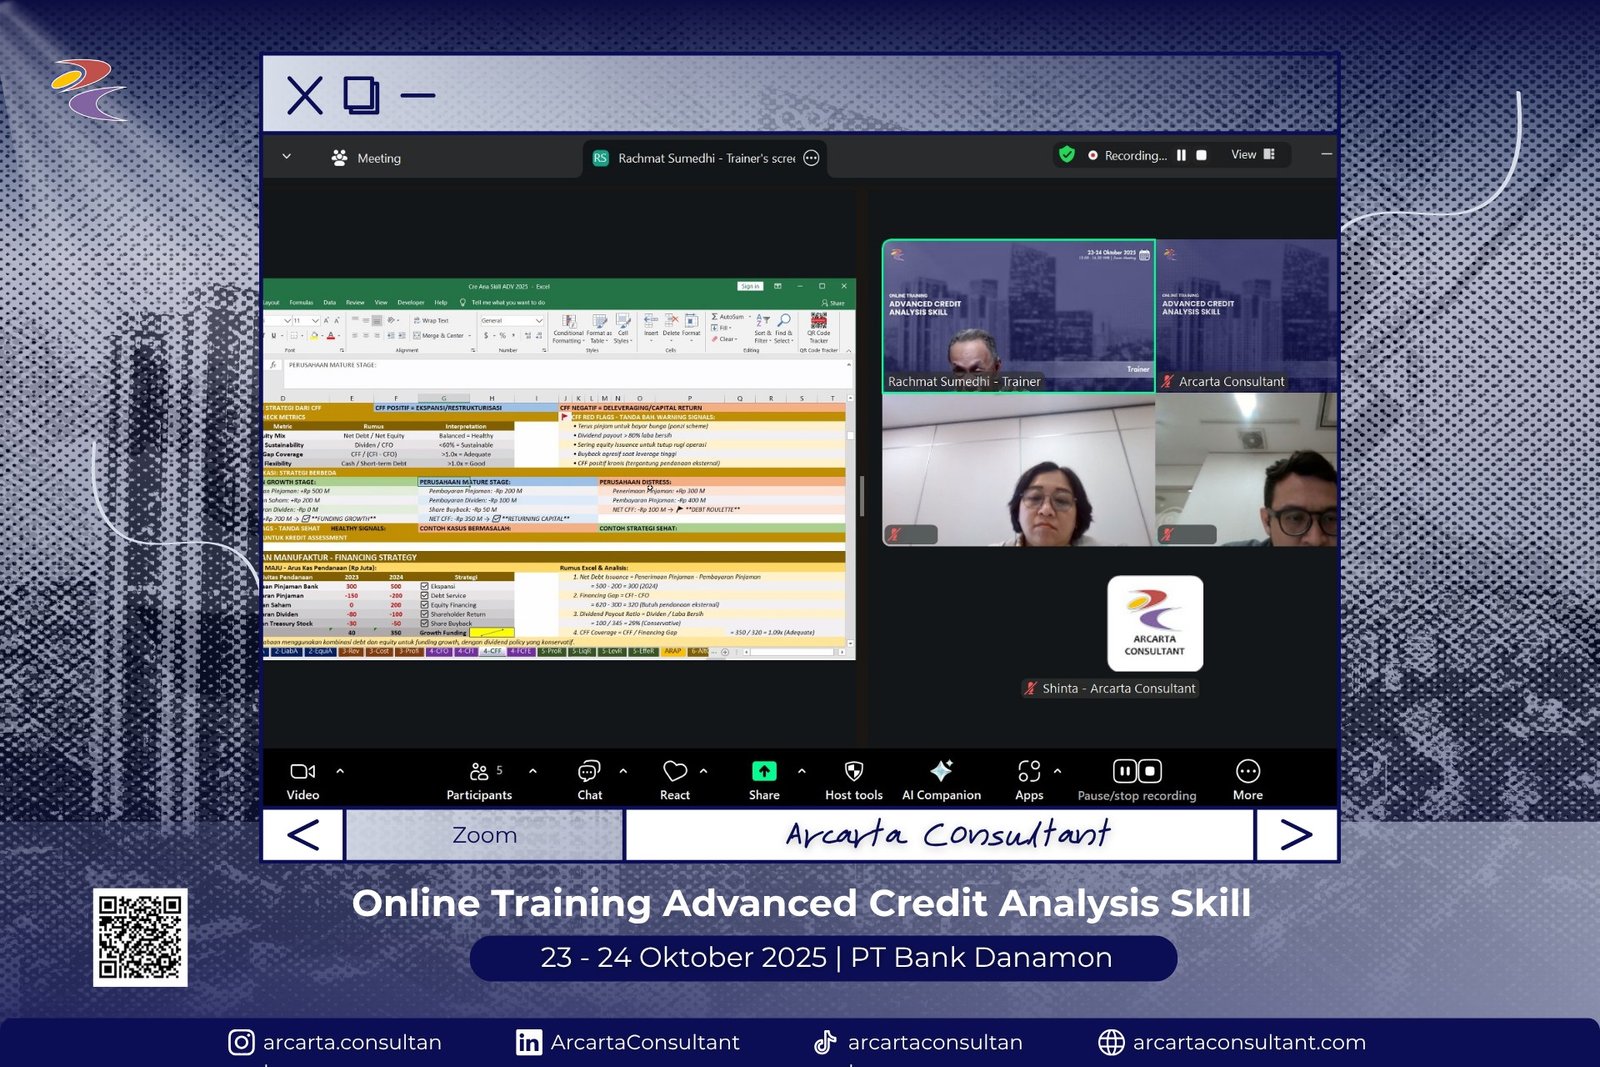The width and height of the screenshot is (1600, 1067).
Task: Select Rachmat Sumedhi Trainer video thumbnail
Action: [1018, 315]
